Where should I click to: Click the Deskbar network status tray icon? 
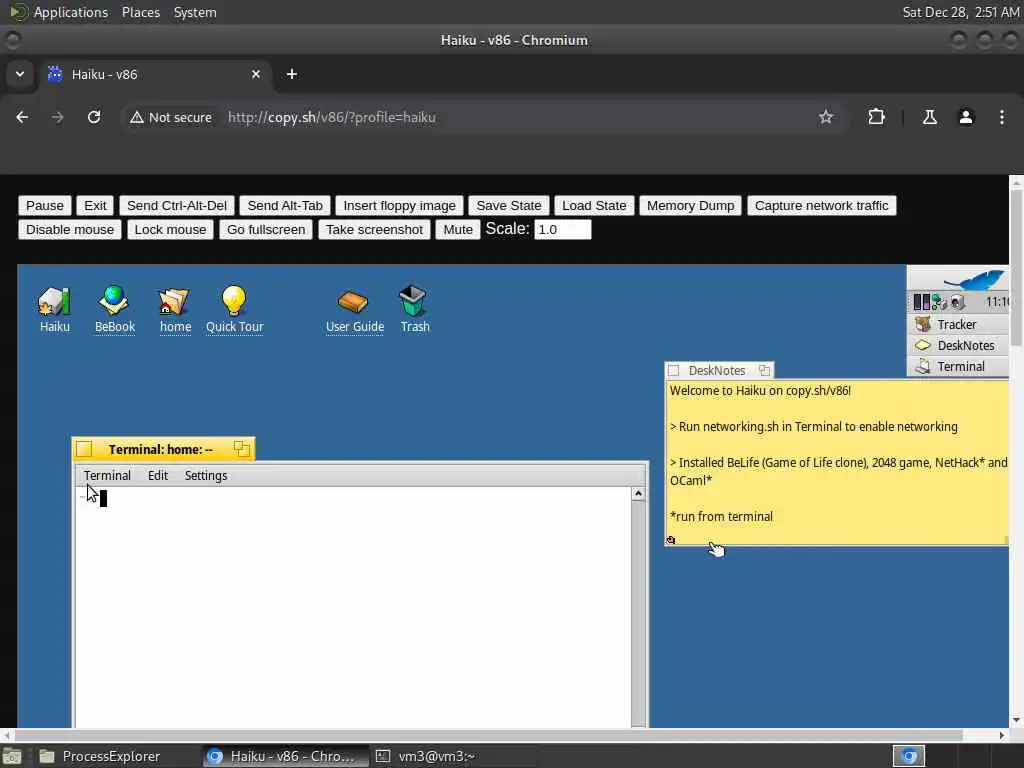[x=939, y=302]
